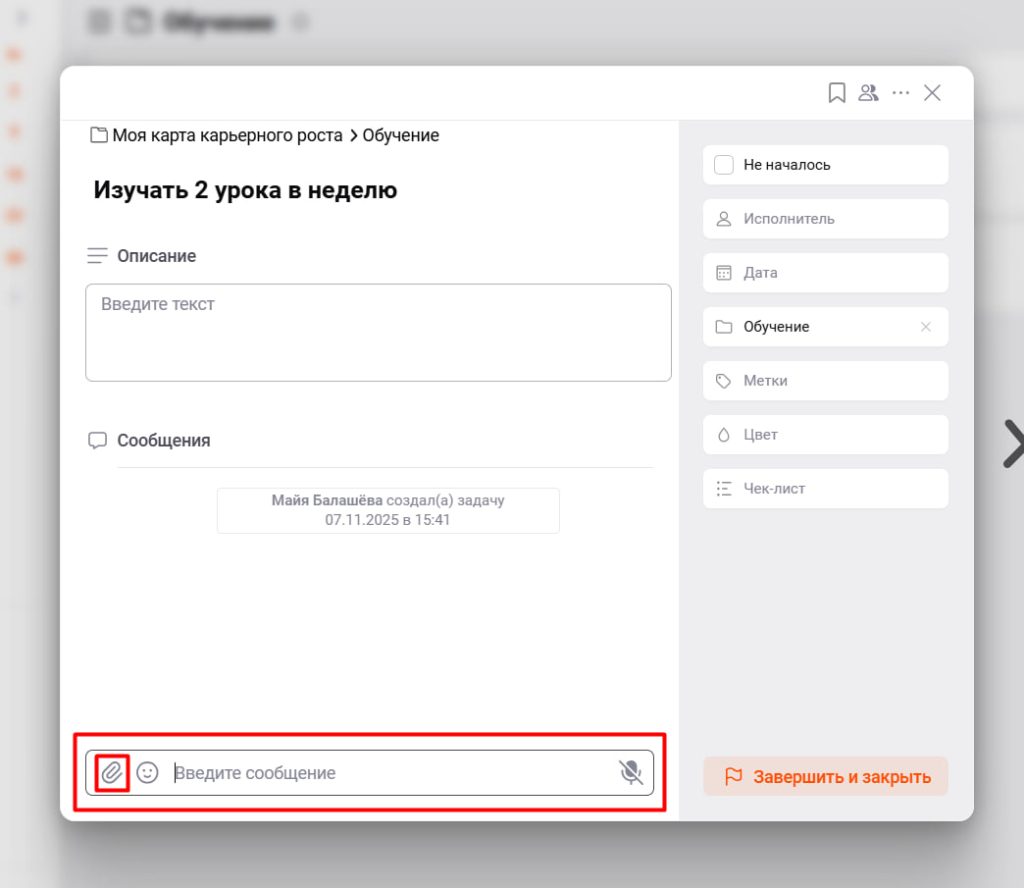Image resolution: width=1024 pixels, height=888 pixels.
Task: Click the task title Изучать 2 урока в неделю
Action: (x=245, y=190)
